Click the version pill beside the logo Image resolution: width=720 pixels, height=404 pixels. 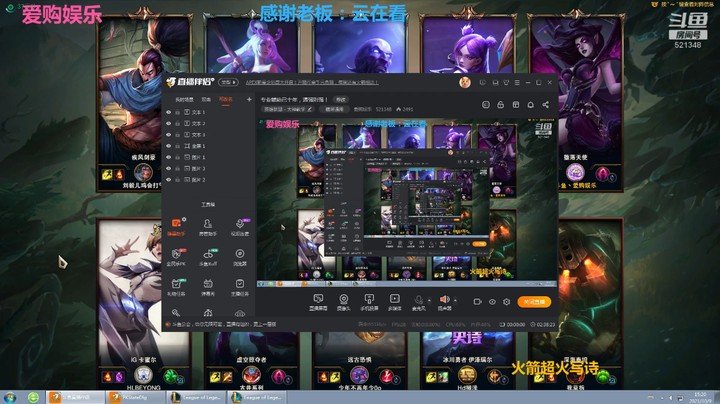[228, 82]
